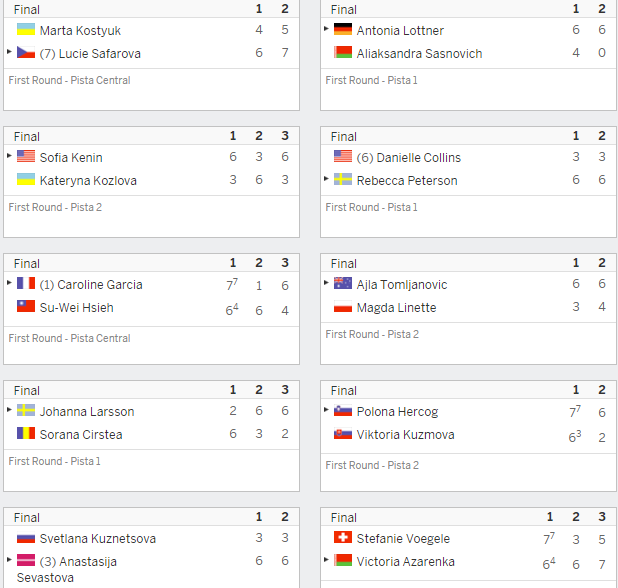Click the Swedish flag next to Rebecca Peterson
Image resolution: width=618 pixels, height=588 pixels.
click(x=343, y=179)
